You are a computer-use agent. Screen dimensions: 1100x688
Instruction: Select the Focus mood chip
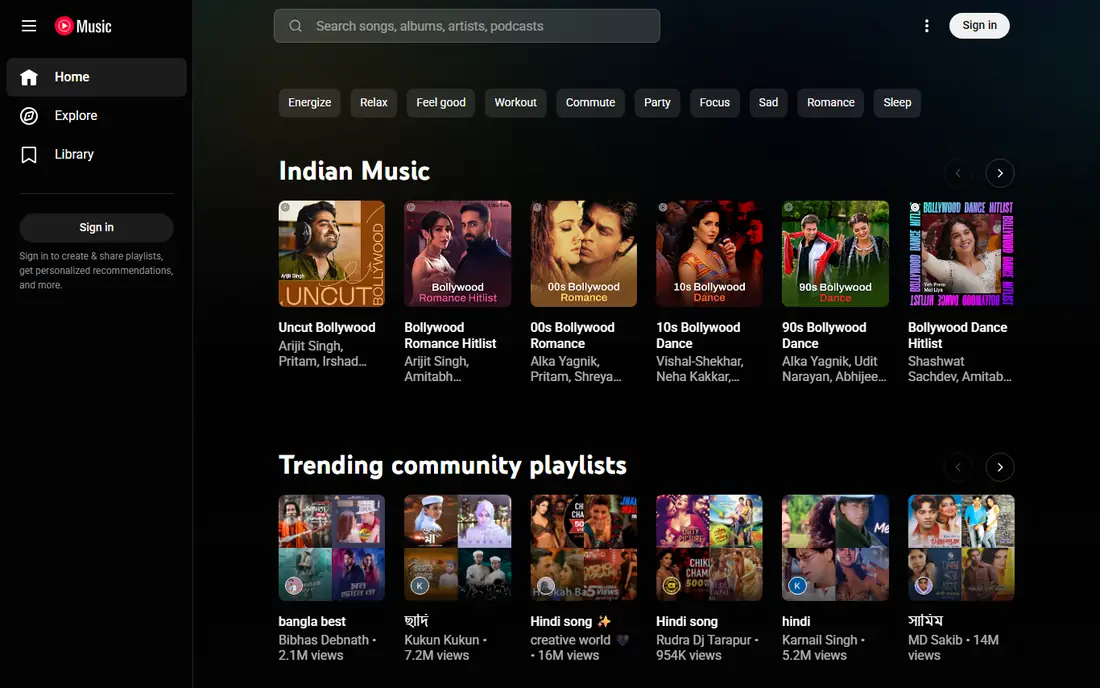click(714, 102)
